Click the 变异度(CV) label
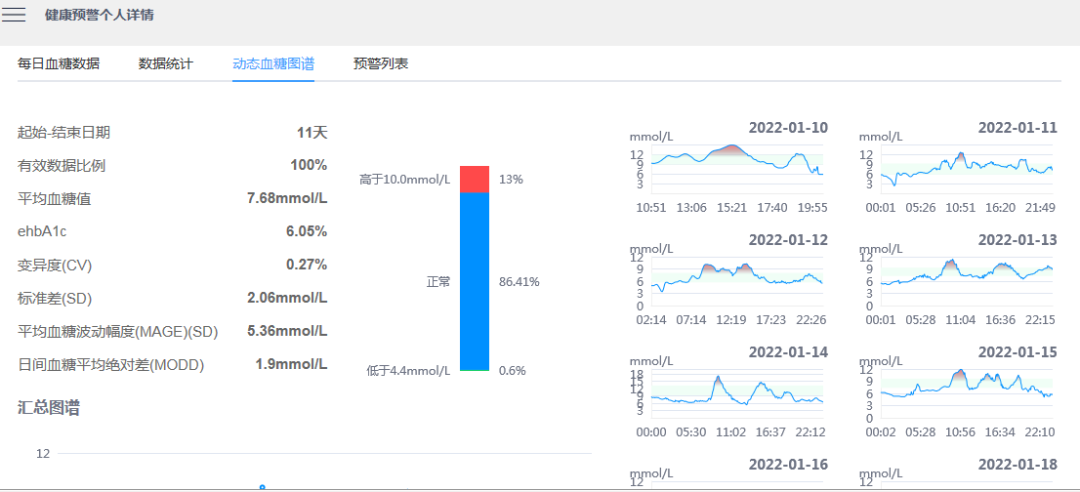This screenshot has width=1080, height=492. (x=55, y=265)
